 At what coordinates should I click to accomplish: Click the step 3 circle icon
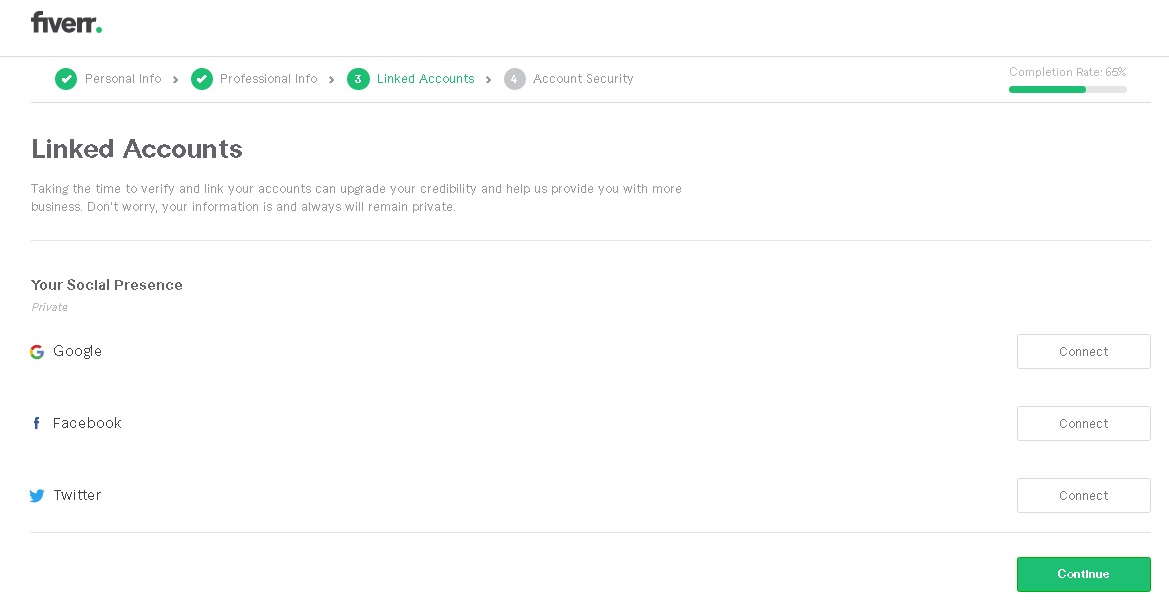[358, 78]
